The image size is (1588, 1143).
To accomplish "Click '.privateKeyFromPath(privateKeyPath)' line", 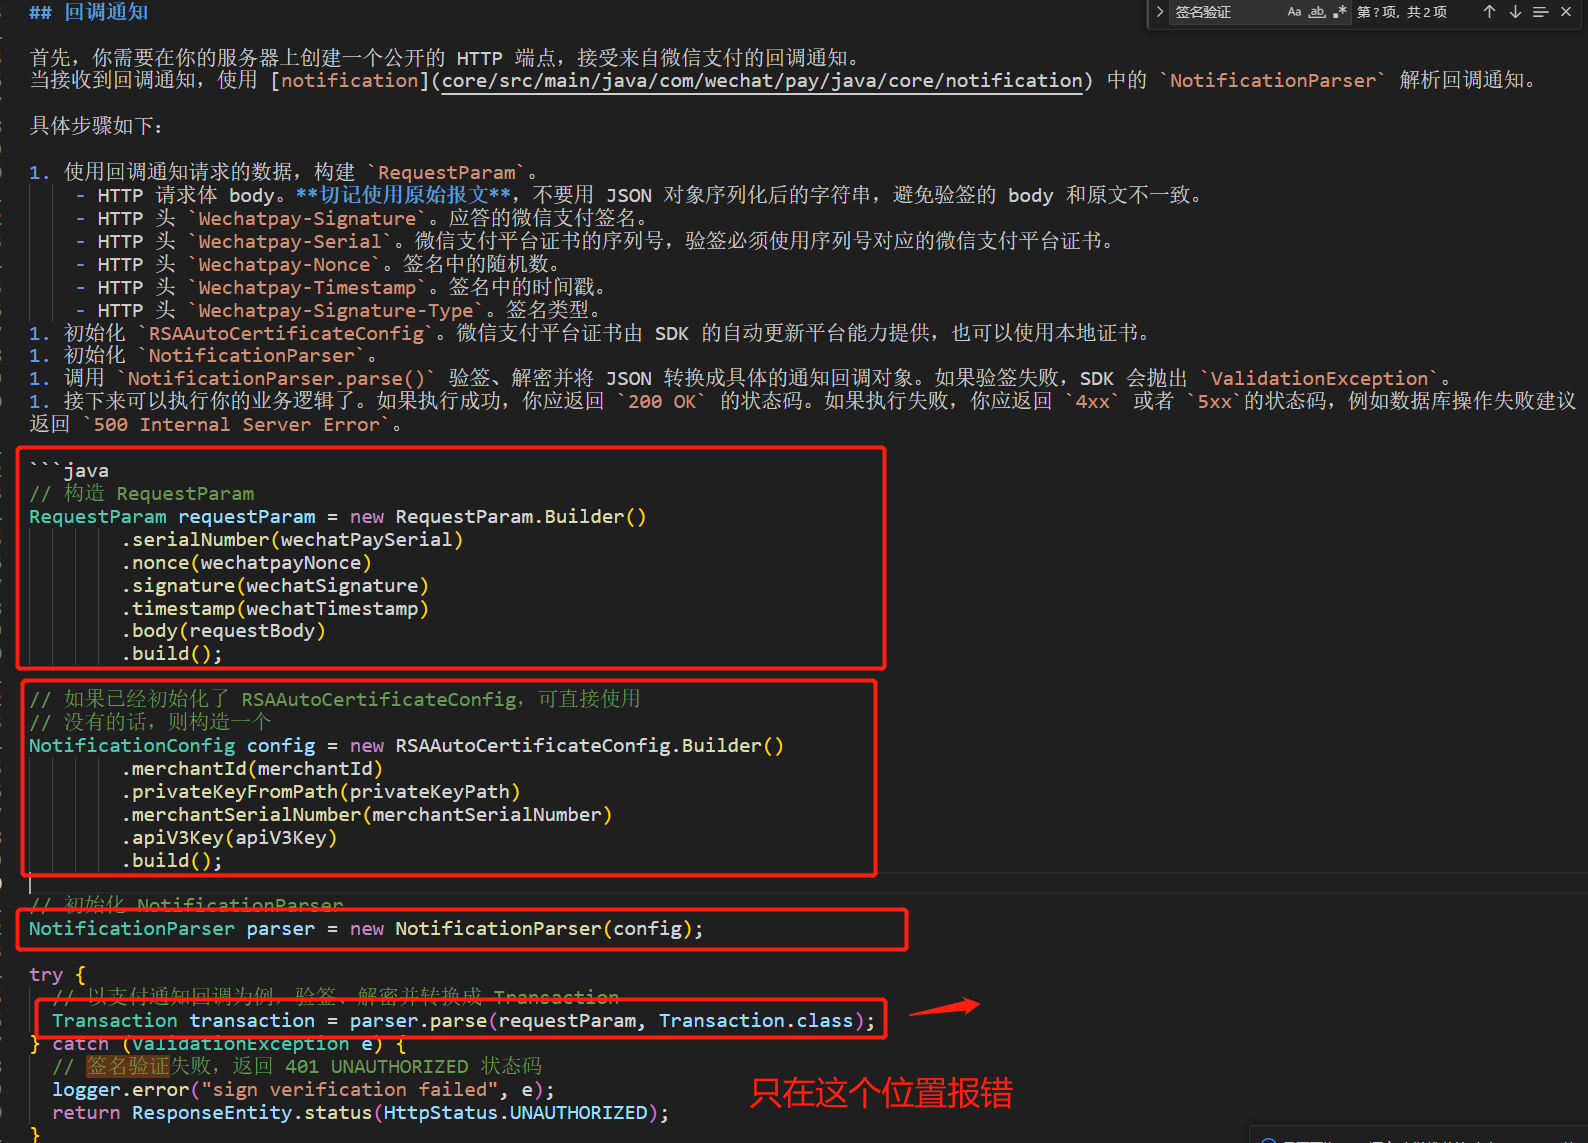I will [321, 792].
